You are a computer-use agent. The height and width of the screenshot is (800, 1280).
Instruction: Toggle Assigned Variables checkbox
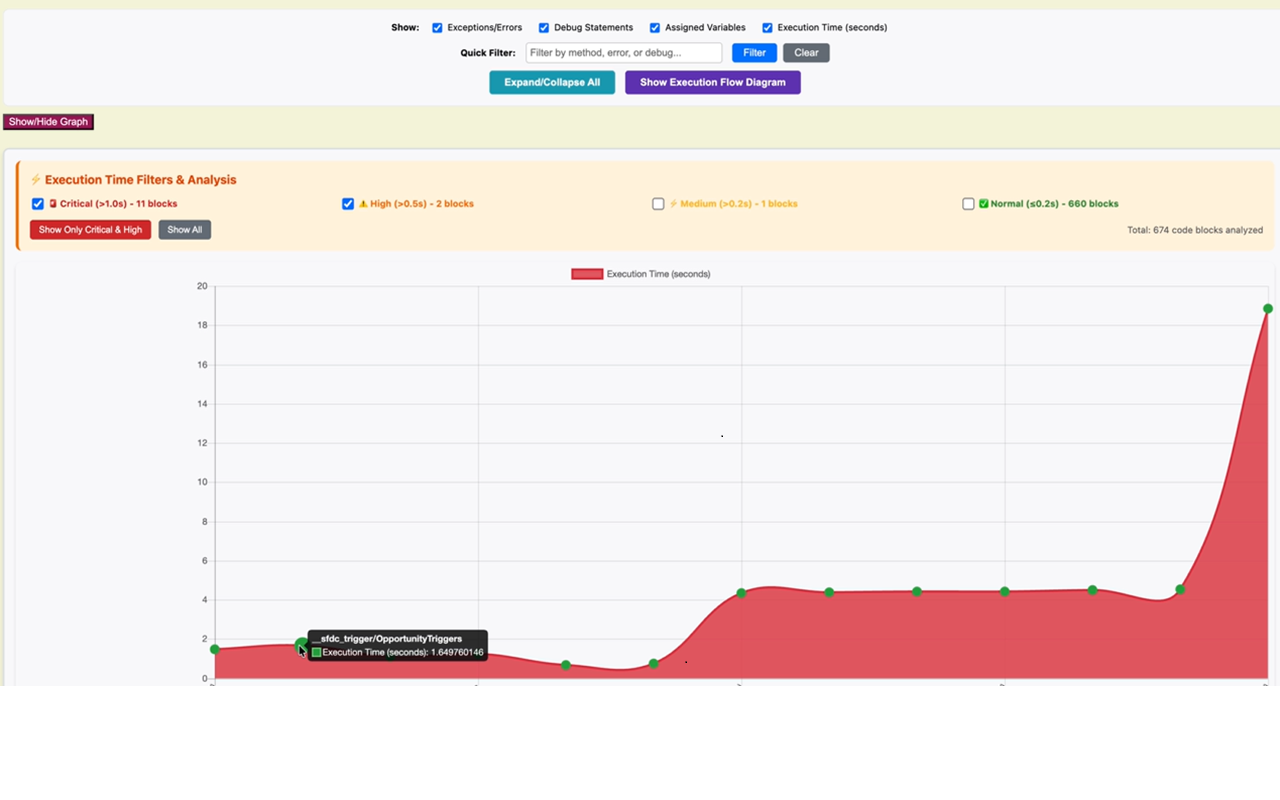(655, 28)
